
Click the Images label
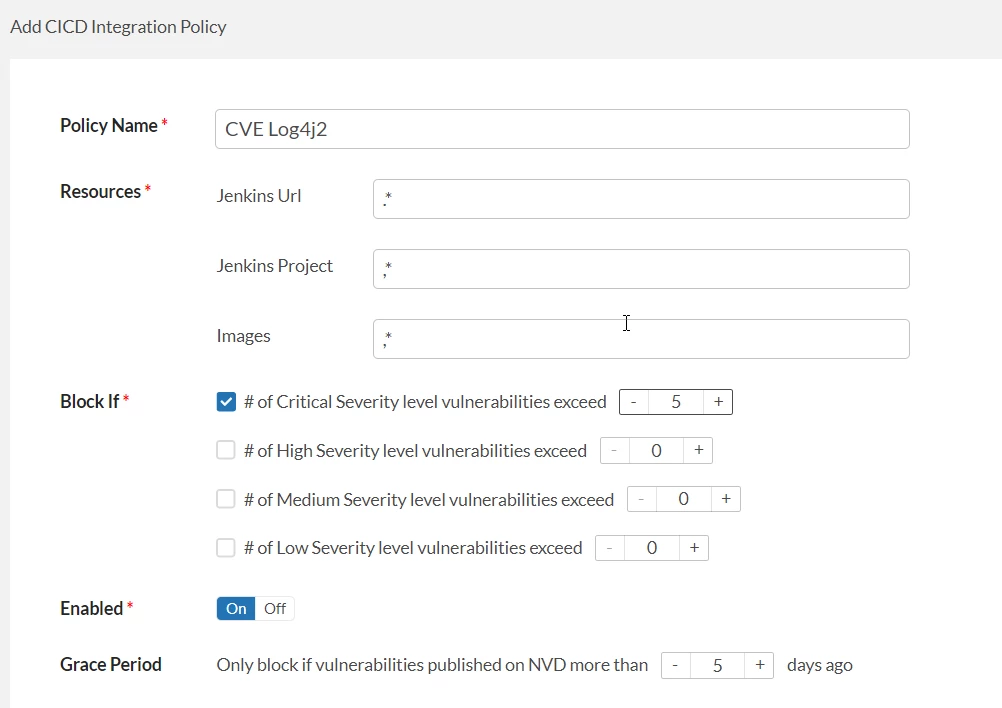(243, 336)
